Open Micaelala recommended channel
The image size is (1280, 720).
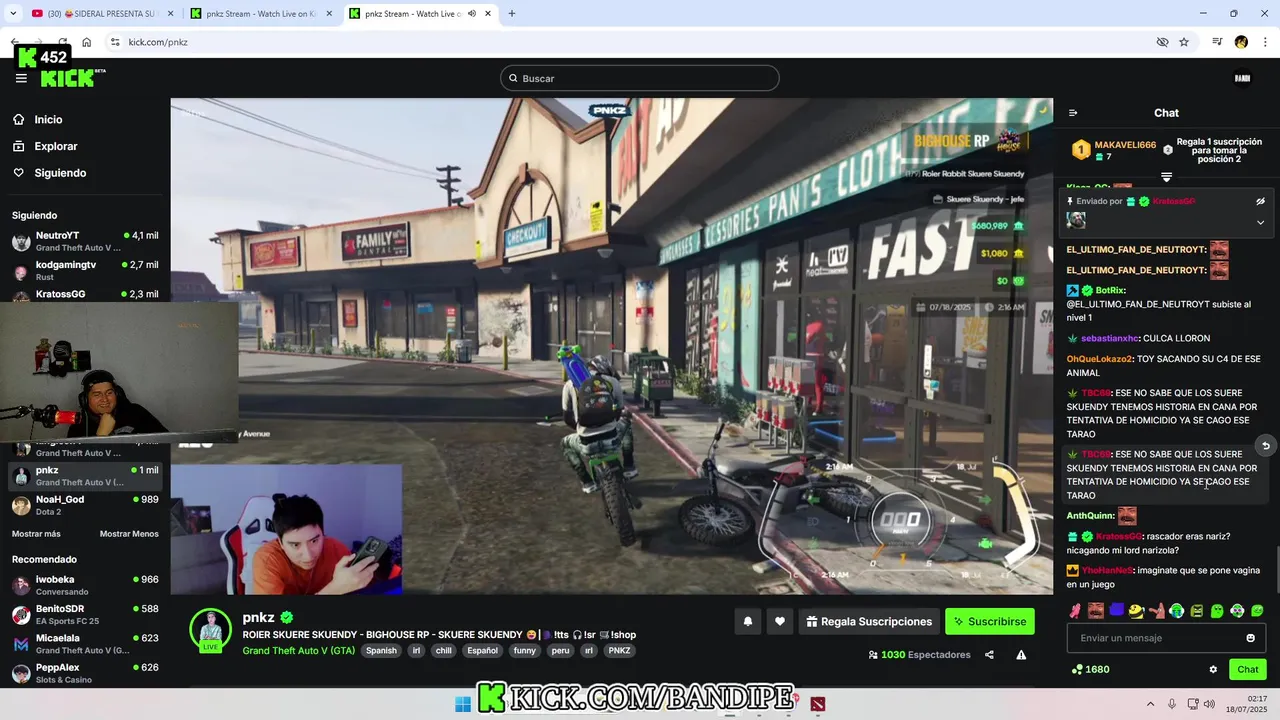[x=85, y=644]
